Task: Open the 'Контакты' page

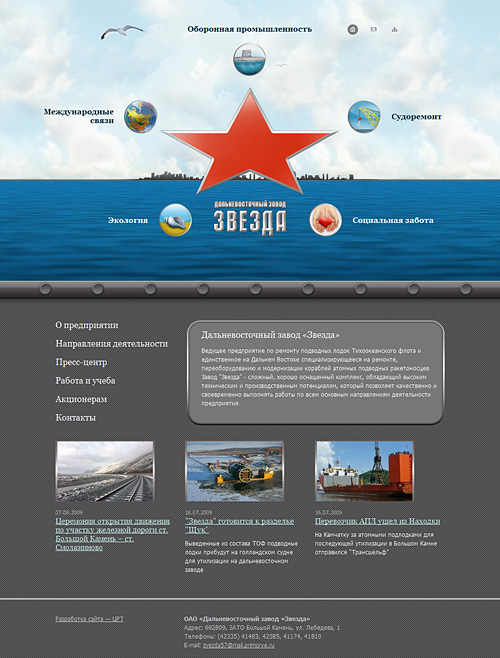Action: point(76,418)
